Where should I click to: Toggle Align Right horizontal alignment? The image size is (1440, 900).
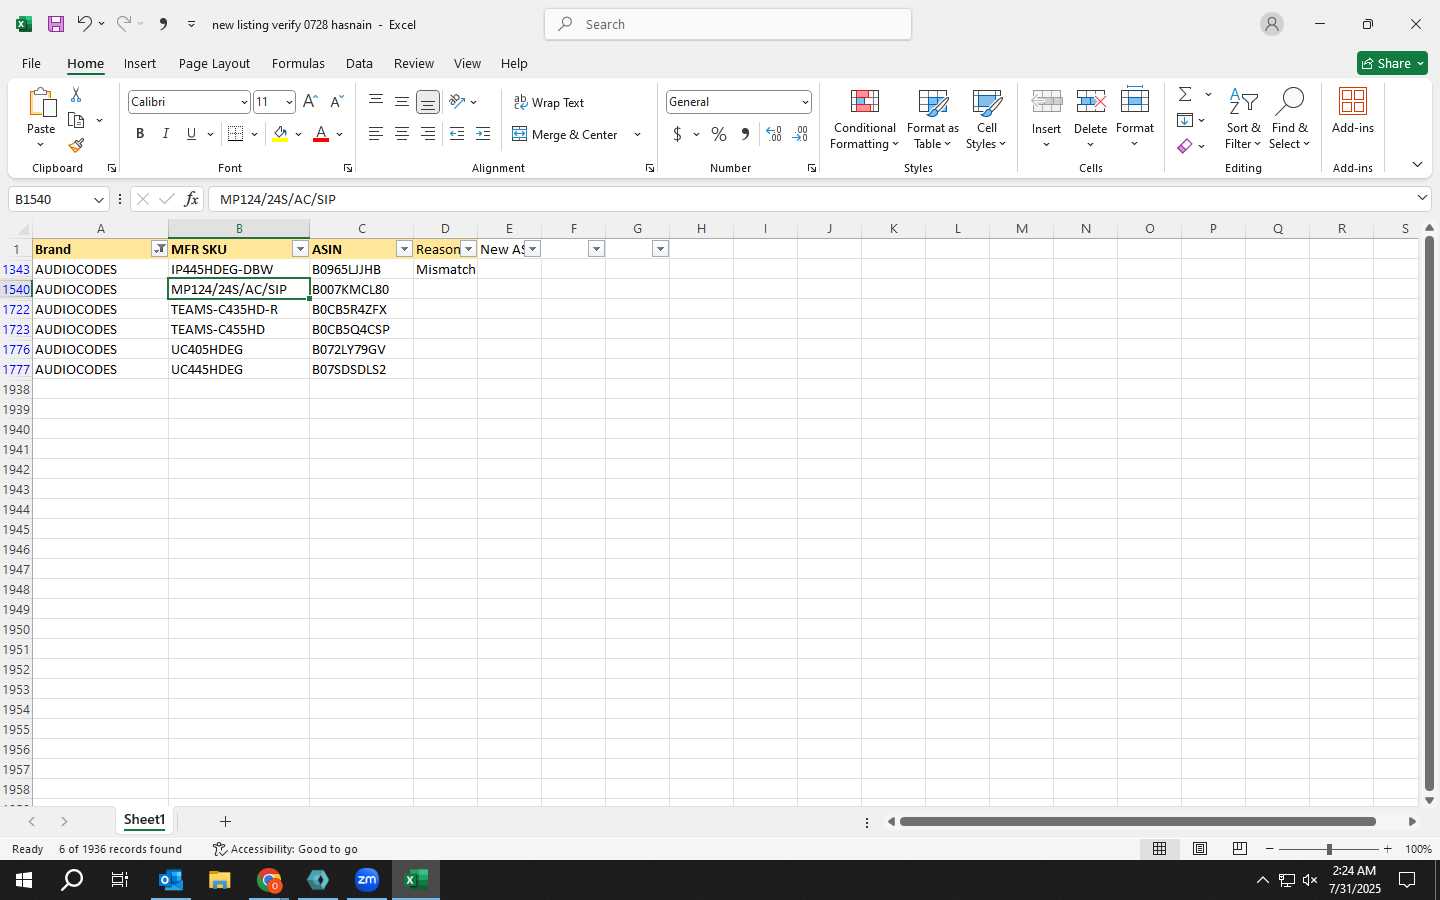pyautogui.click(x=428, y=134)
